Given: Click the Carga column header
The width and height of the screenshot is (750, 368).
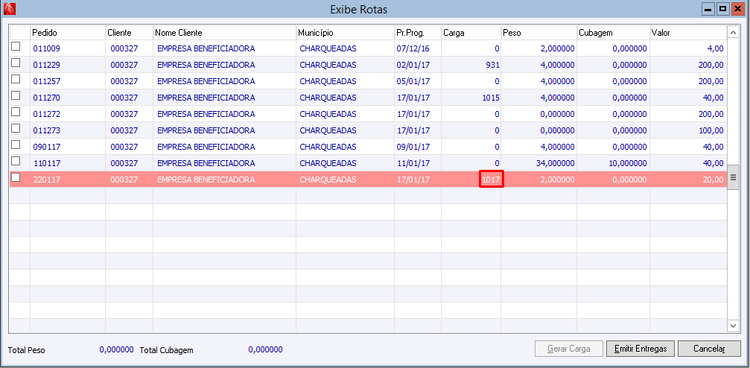Looking at the screenshot, I should point(471,33).
